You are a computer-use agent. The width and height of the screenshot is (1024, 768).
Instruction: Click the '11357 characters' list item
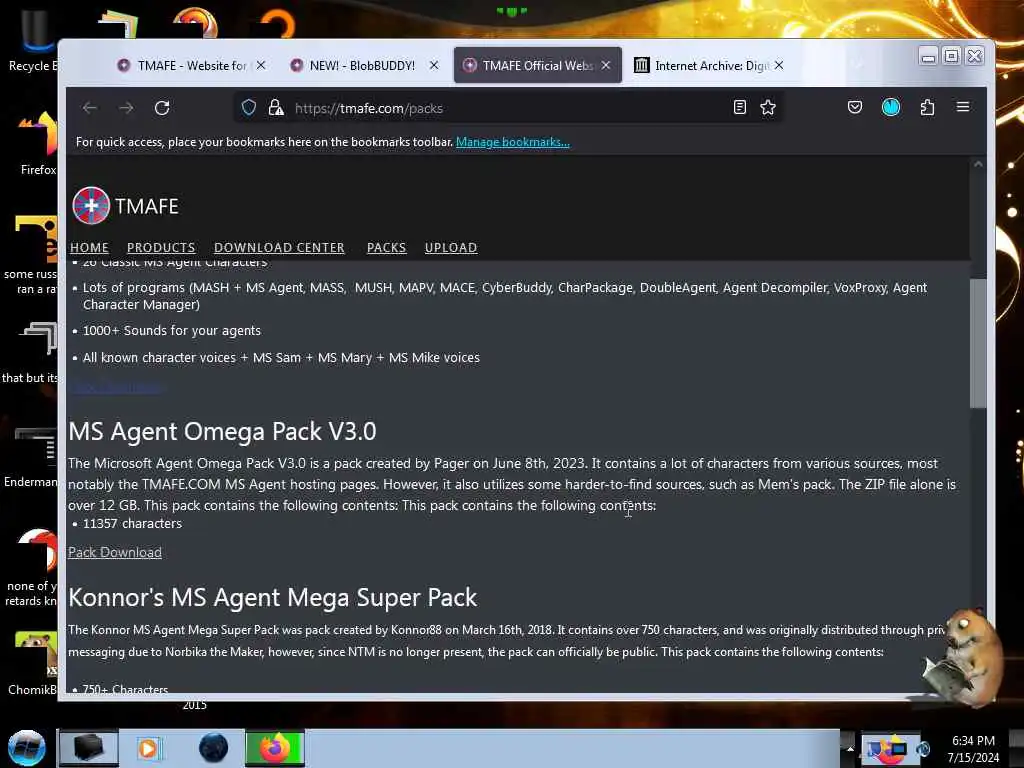133,524
